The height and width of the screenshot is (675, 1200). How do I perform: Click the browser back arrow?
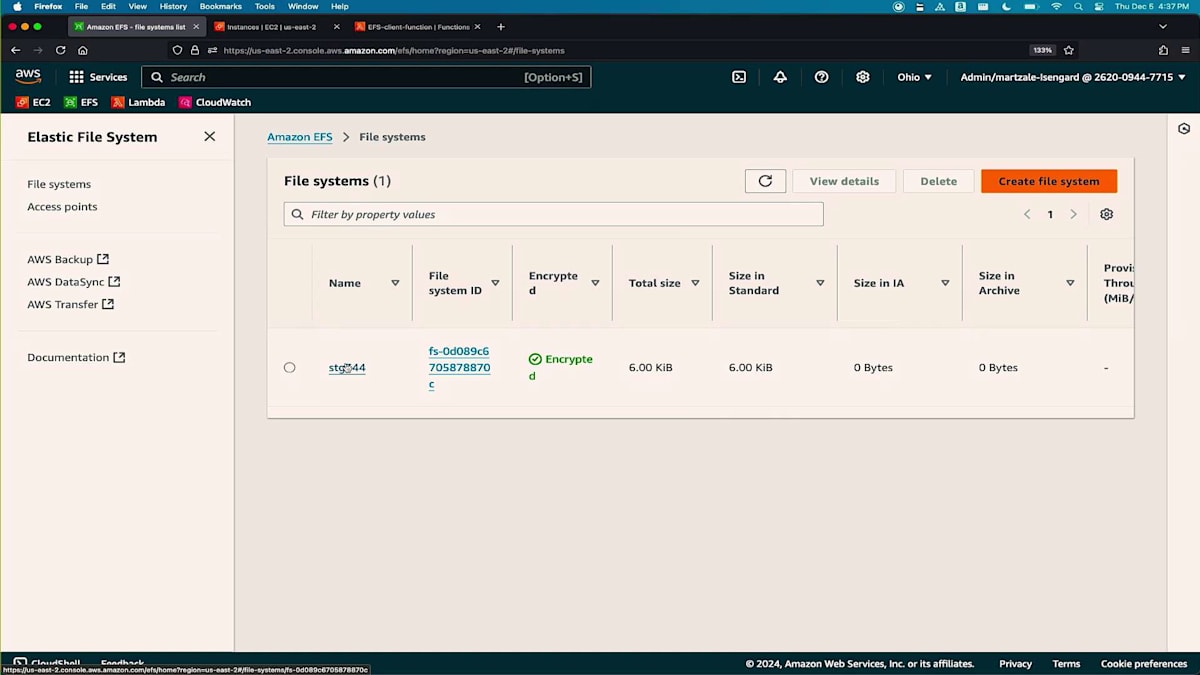(x=15, y=50)
